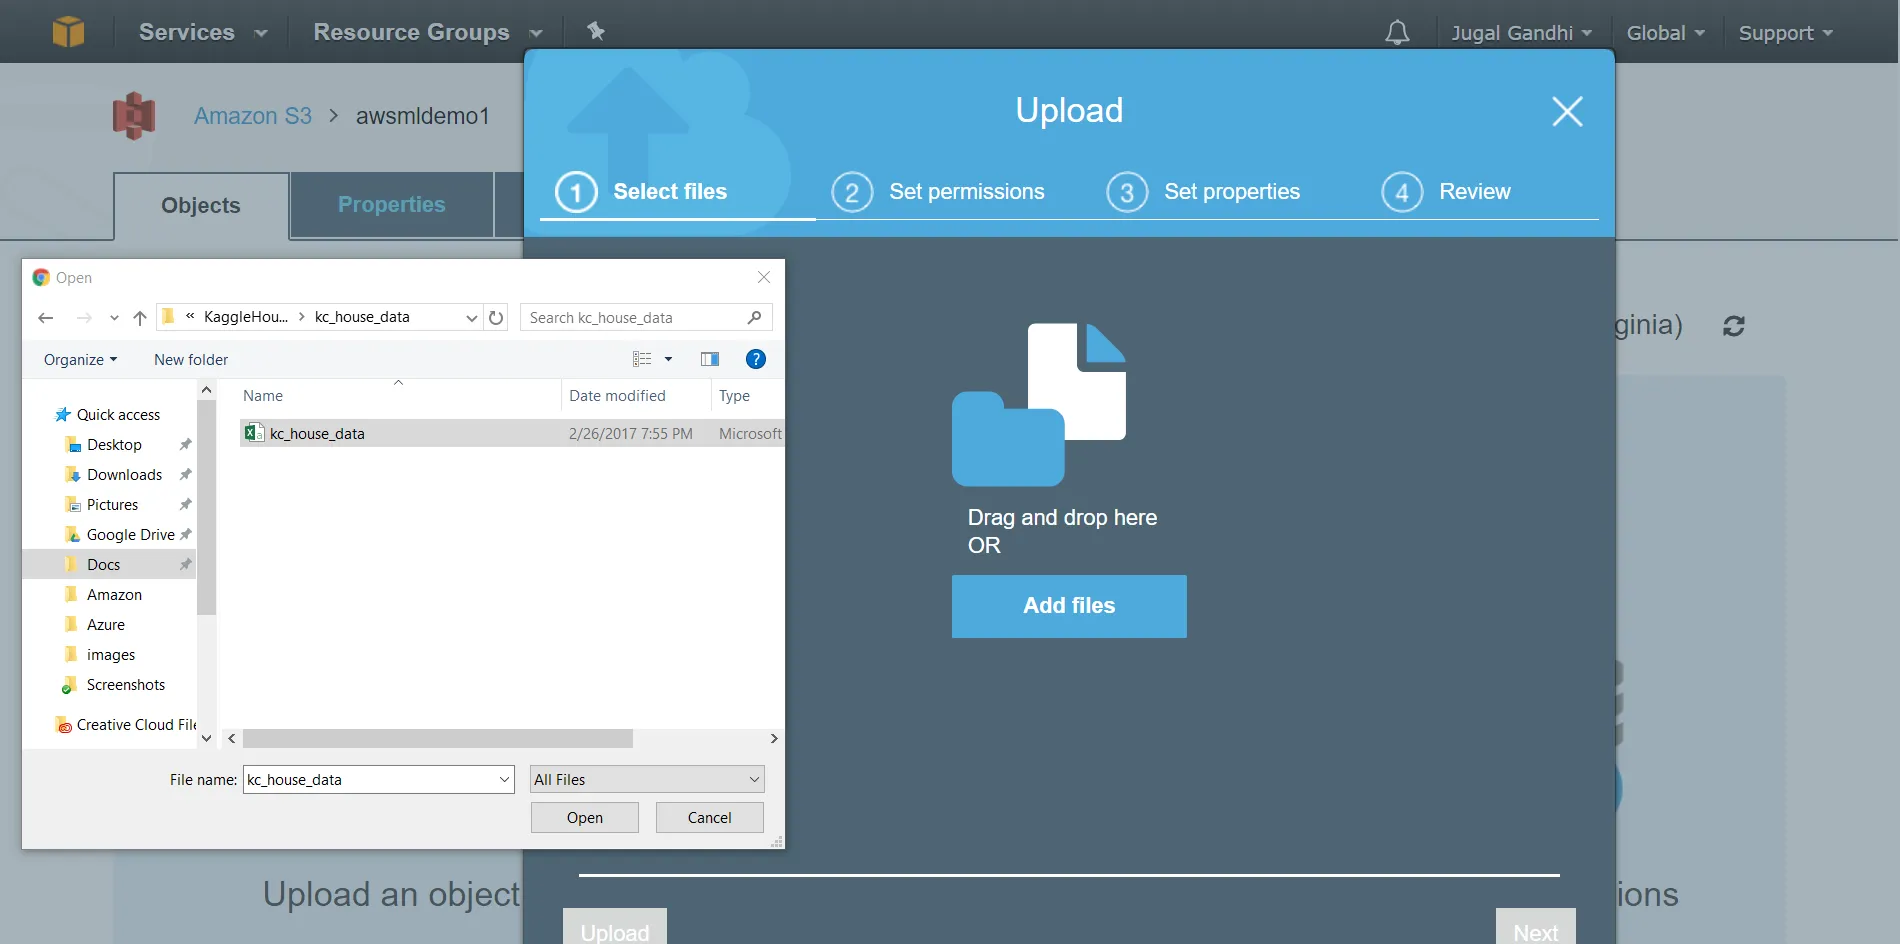The width and height of the screenshot is (1900, 944).
Task: Go back in Open dialog navigation
Action: pyautogui.click(x=46, y=318)
